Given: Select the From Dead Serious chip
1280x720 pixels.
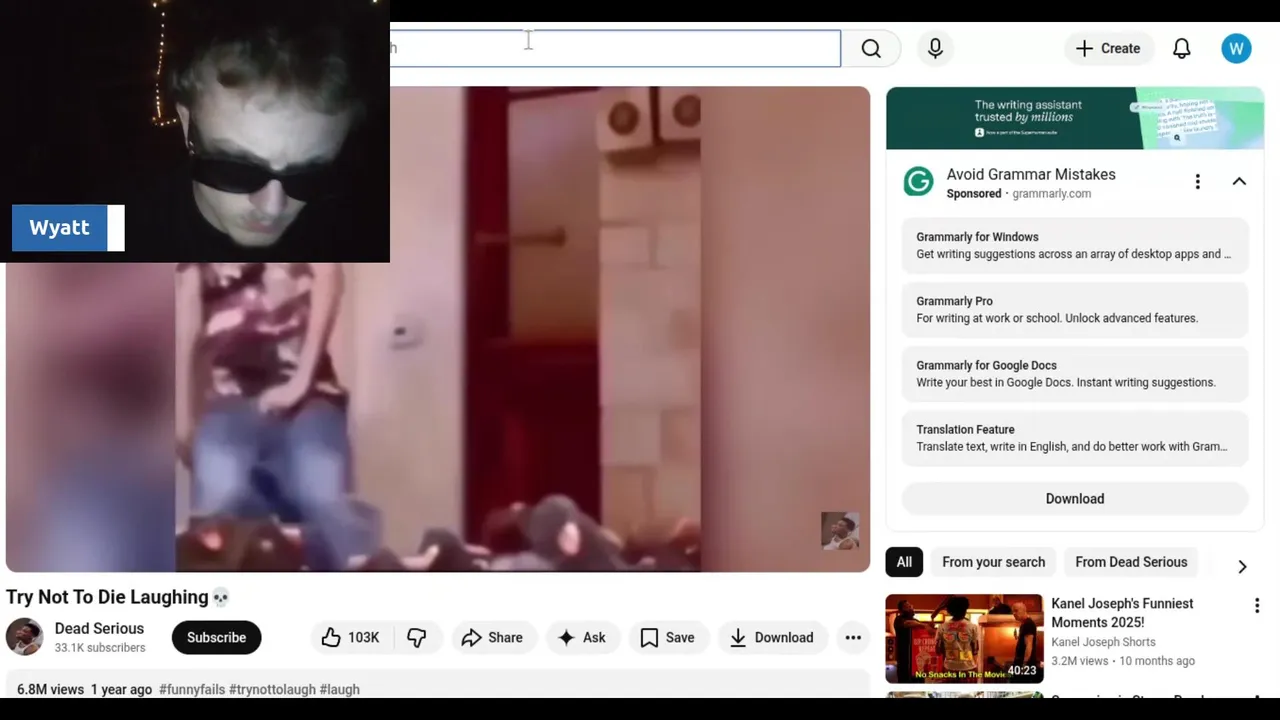Looking at the screenshot, I should 1131,562.
